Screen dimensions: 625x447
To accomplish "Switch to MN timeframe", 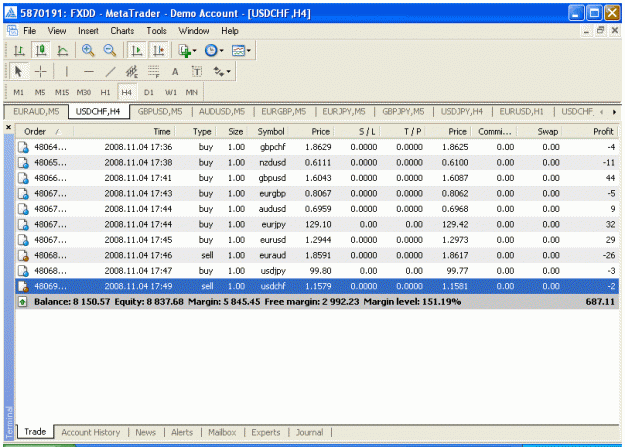I will [x=192, y=93].
